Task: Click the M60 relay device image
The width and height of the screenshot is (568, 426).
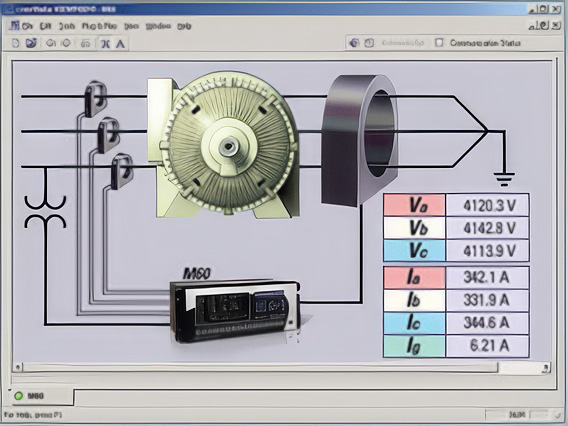Action: (235, 312)
